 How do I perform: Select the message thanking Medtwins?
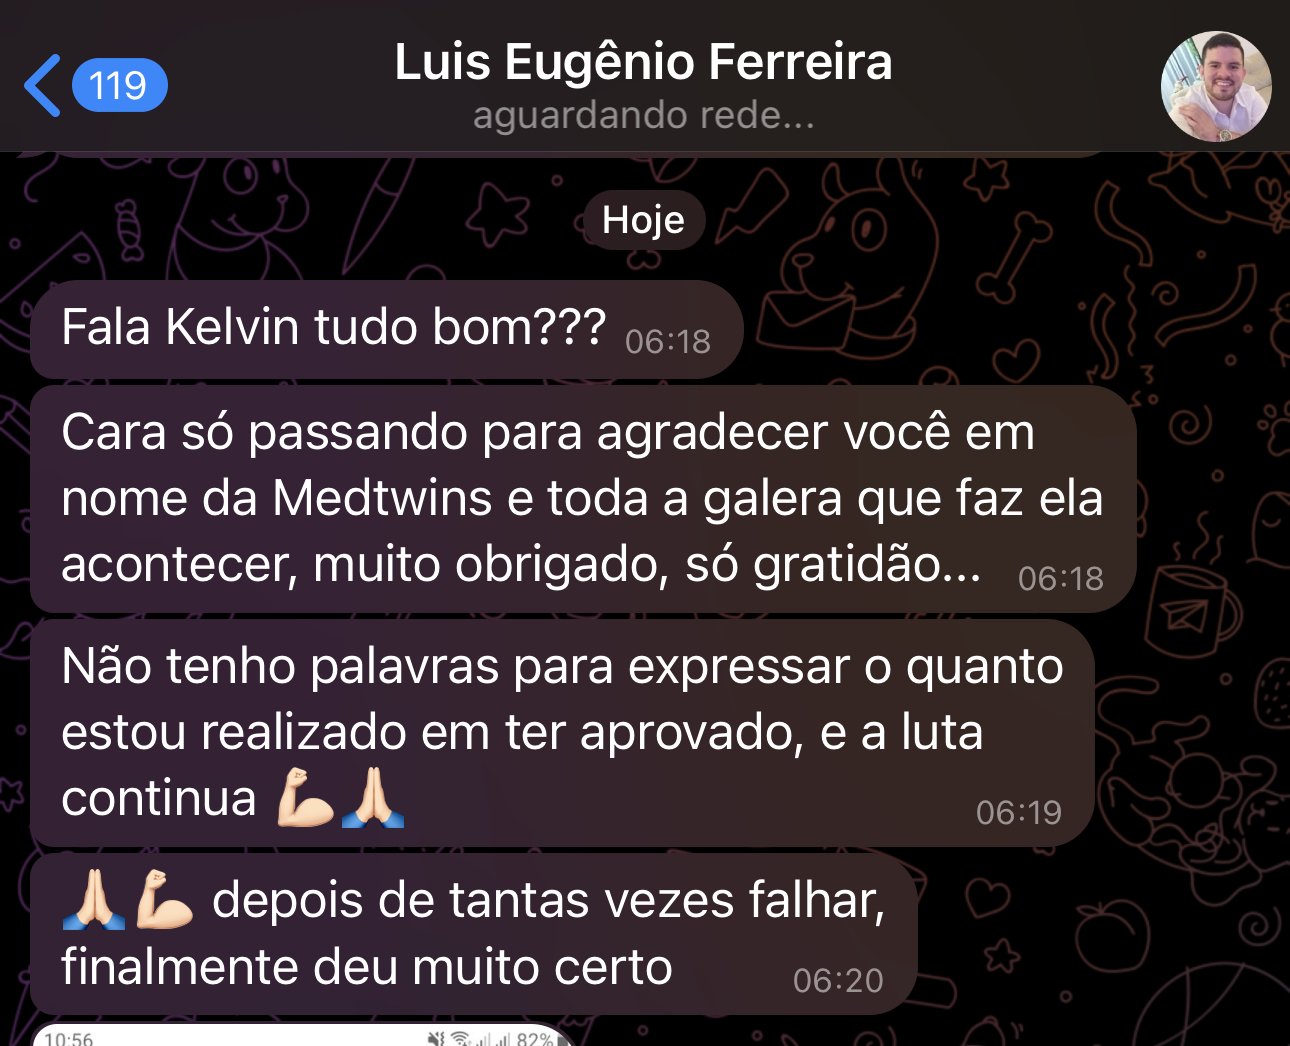pos(583,499)
